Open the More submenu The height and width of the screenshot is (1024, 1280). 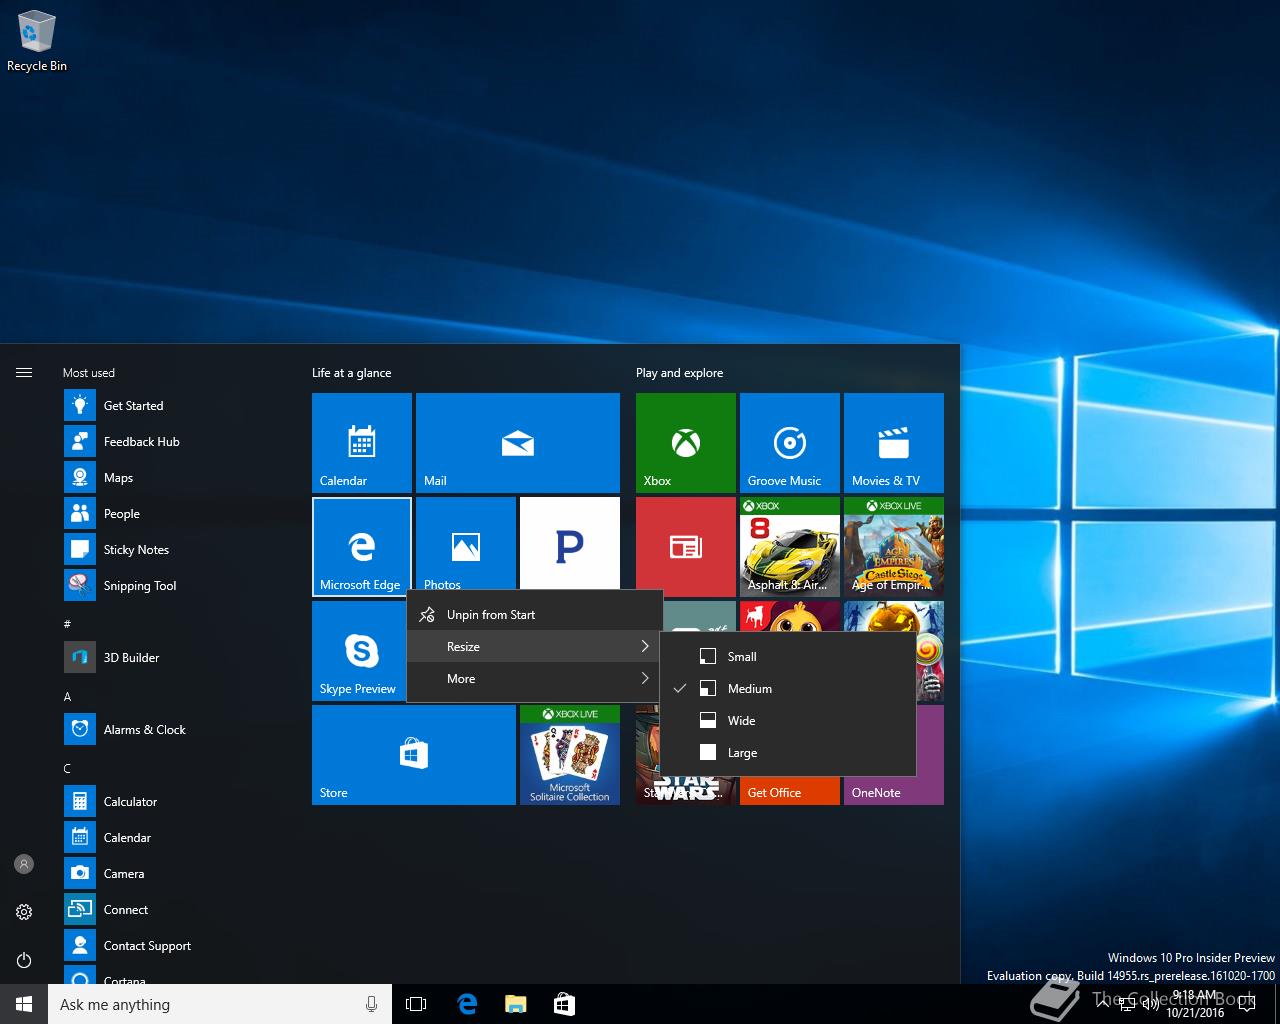click(x=535, y=679)
